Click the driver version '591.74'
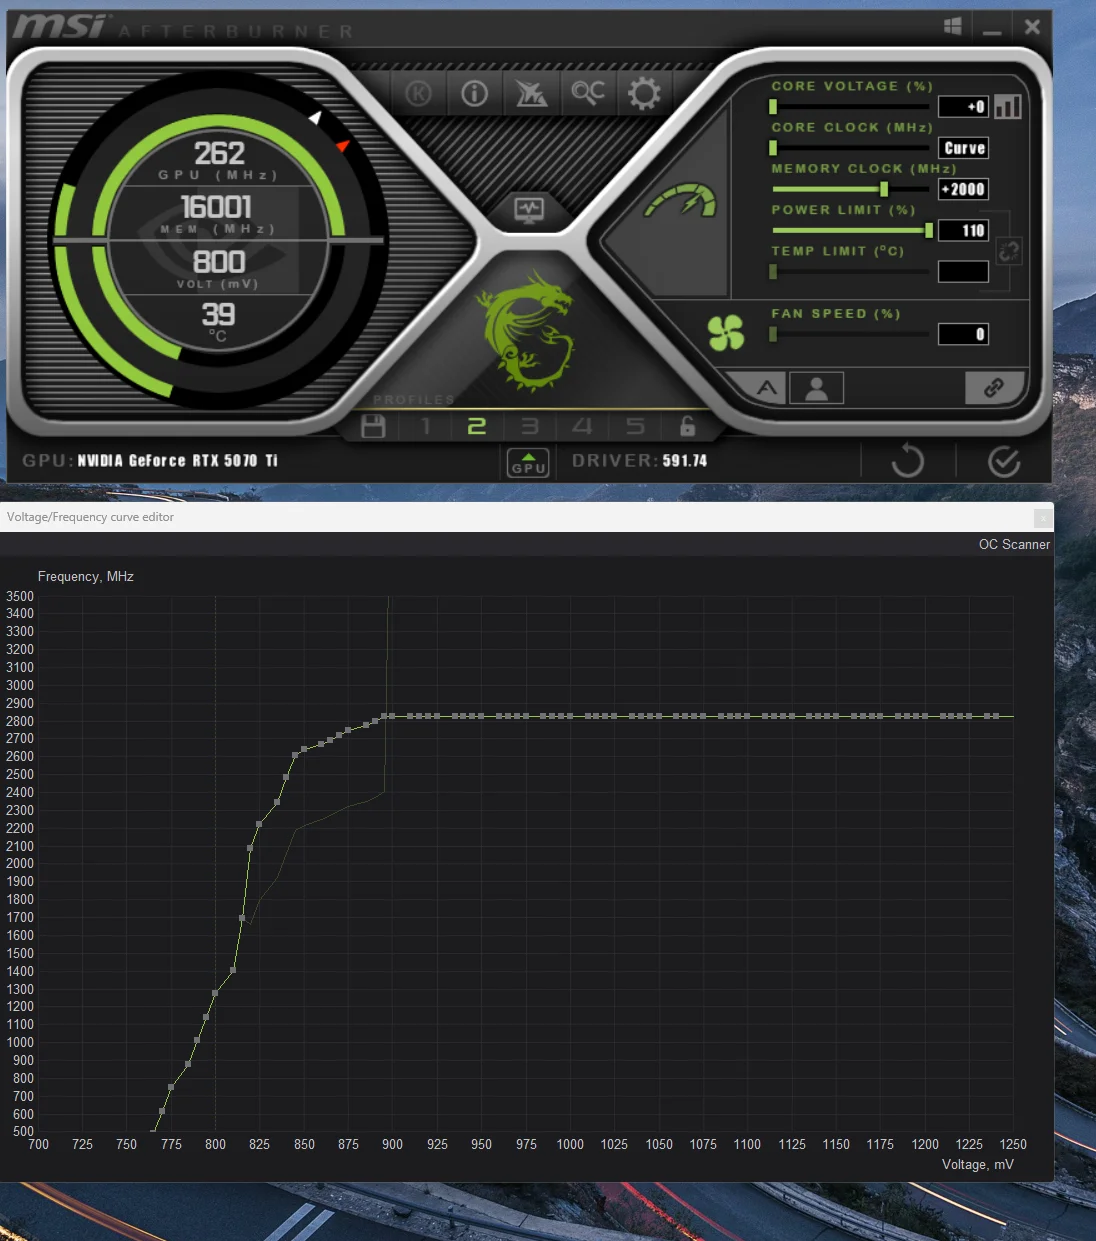This screenshot has width=1096, height=1241. pyautogui.click(x=684, y=461)
